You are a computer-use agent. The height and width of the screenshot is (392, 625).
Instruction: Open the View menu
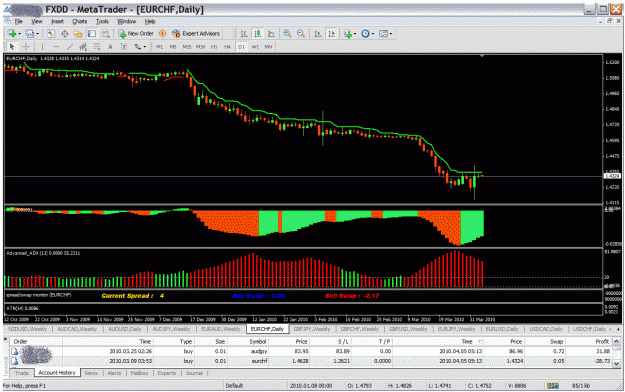(x=37, y=22)
